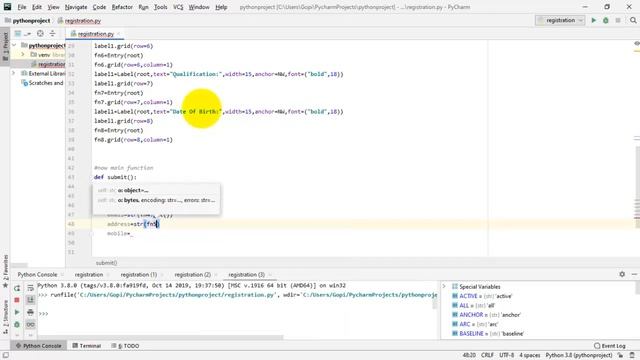Click the collapse-all icon in Project panel
Screen dimensions: 640x360
tap(52, 33)
